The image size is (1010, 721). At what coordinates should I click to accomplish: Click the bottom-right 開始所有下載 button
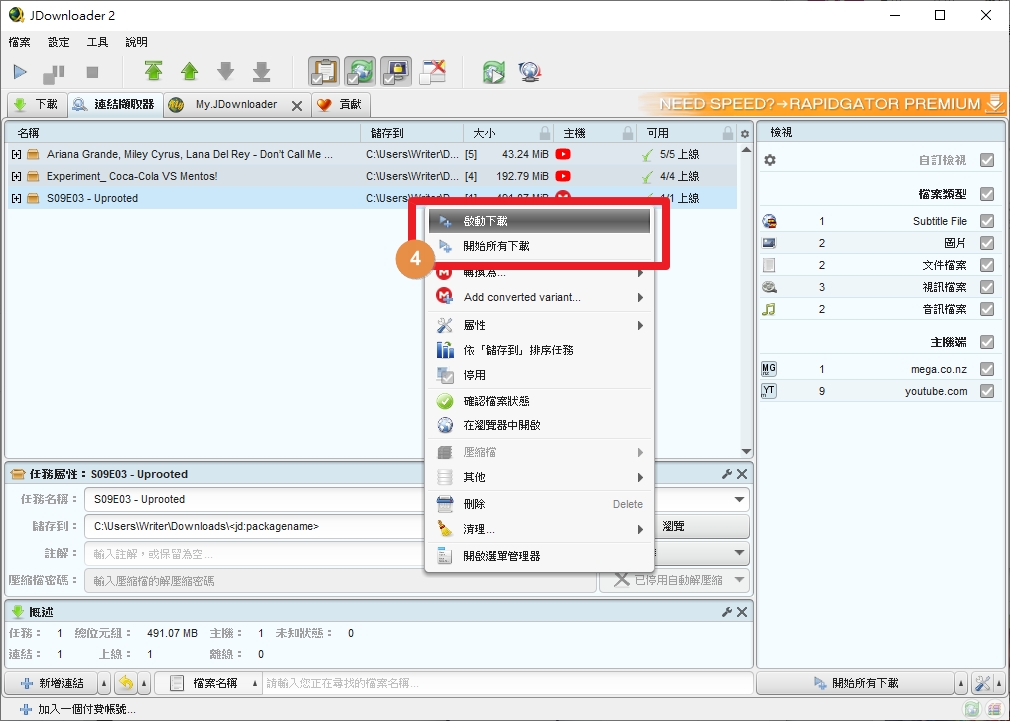coord(855,684)
